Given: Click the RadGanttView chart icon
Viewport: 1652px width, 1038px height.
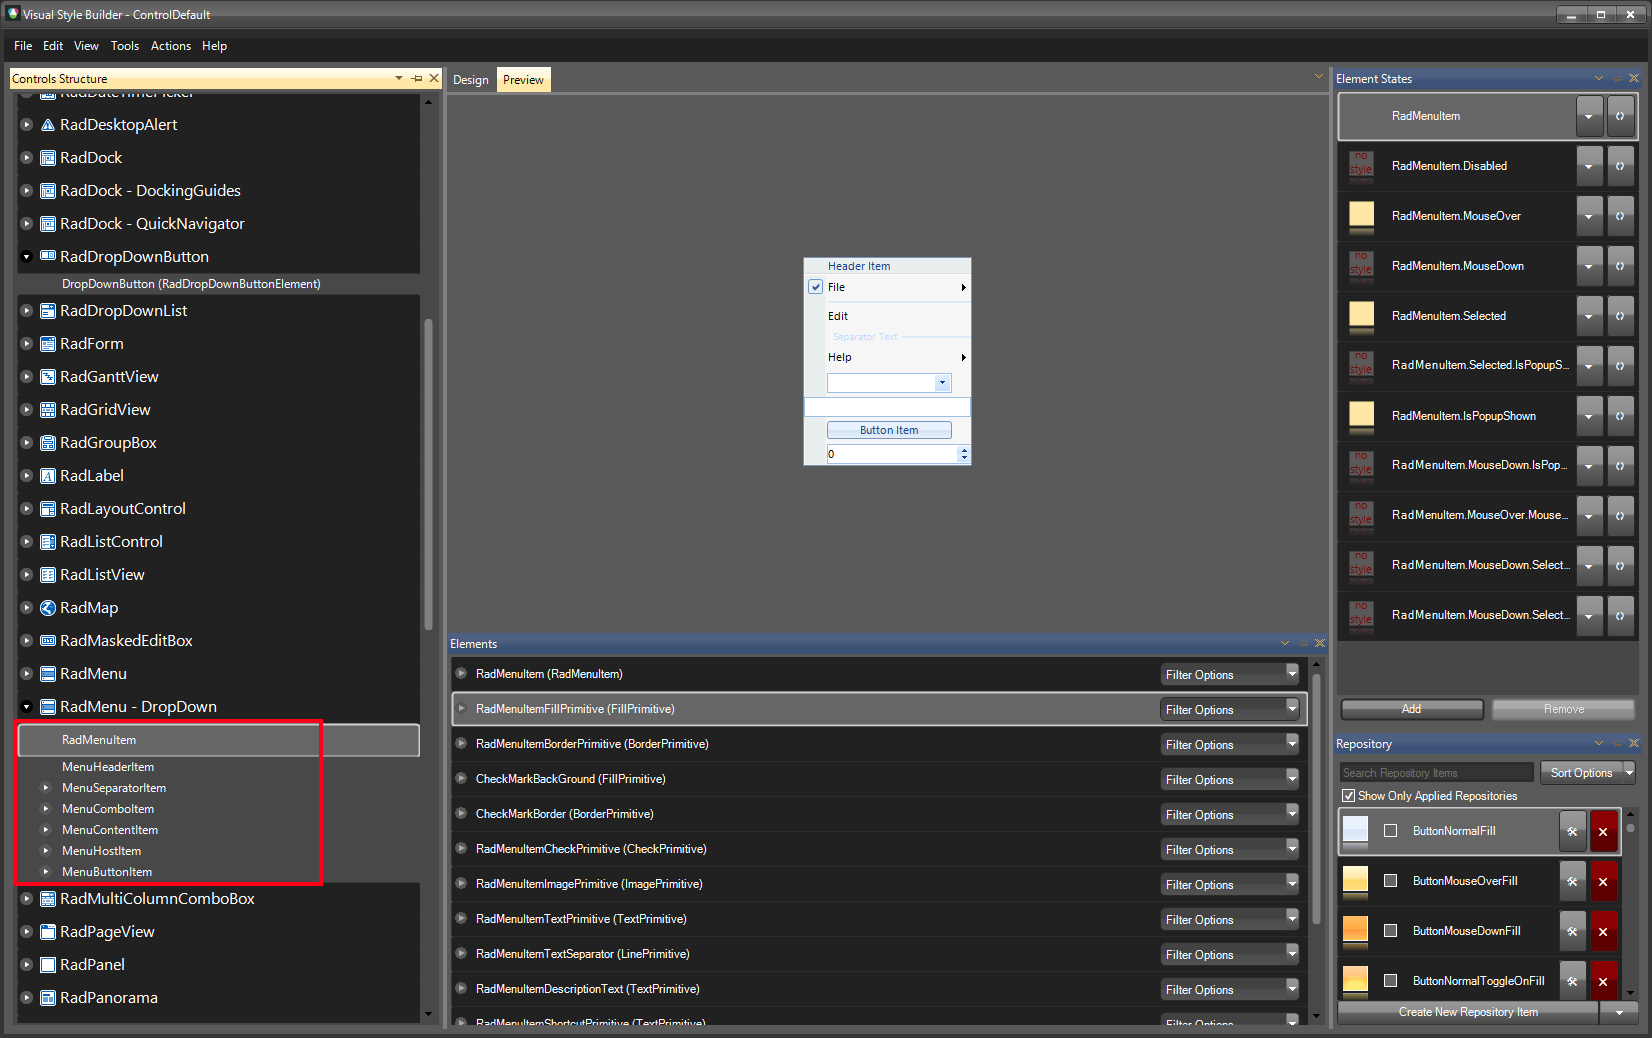Looking at the screenshot, I should [x=47, y=377].
